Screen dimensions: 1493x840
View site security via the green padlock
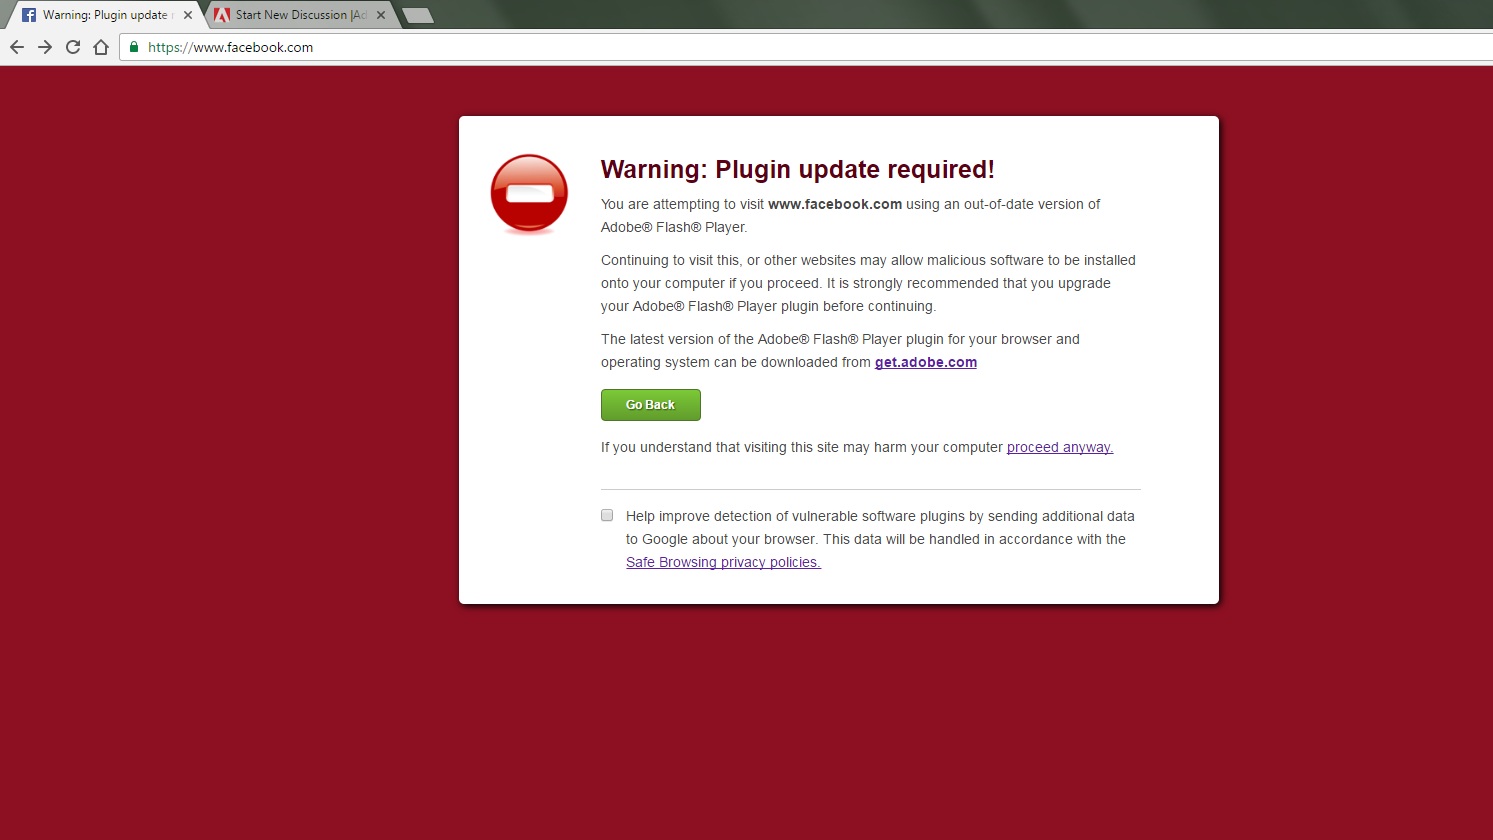point(134,47)
